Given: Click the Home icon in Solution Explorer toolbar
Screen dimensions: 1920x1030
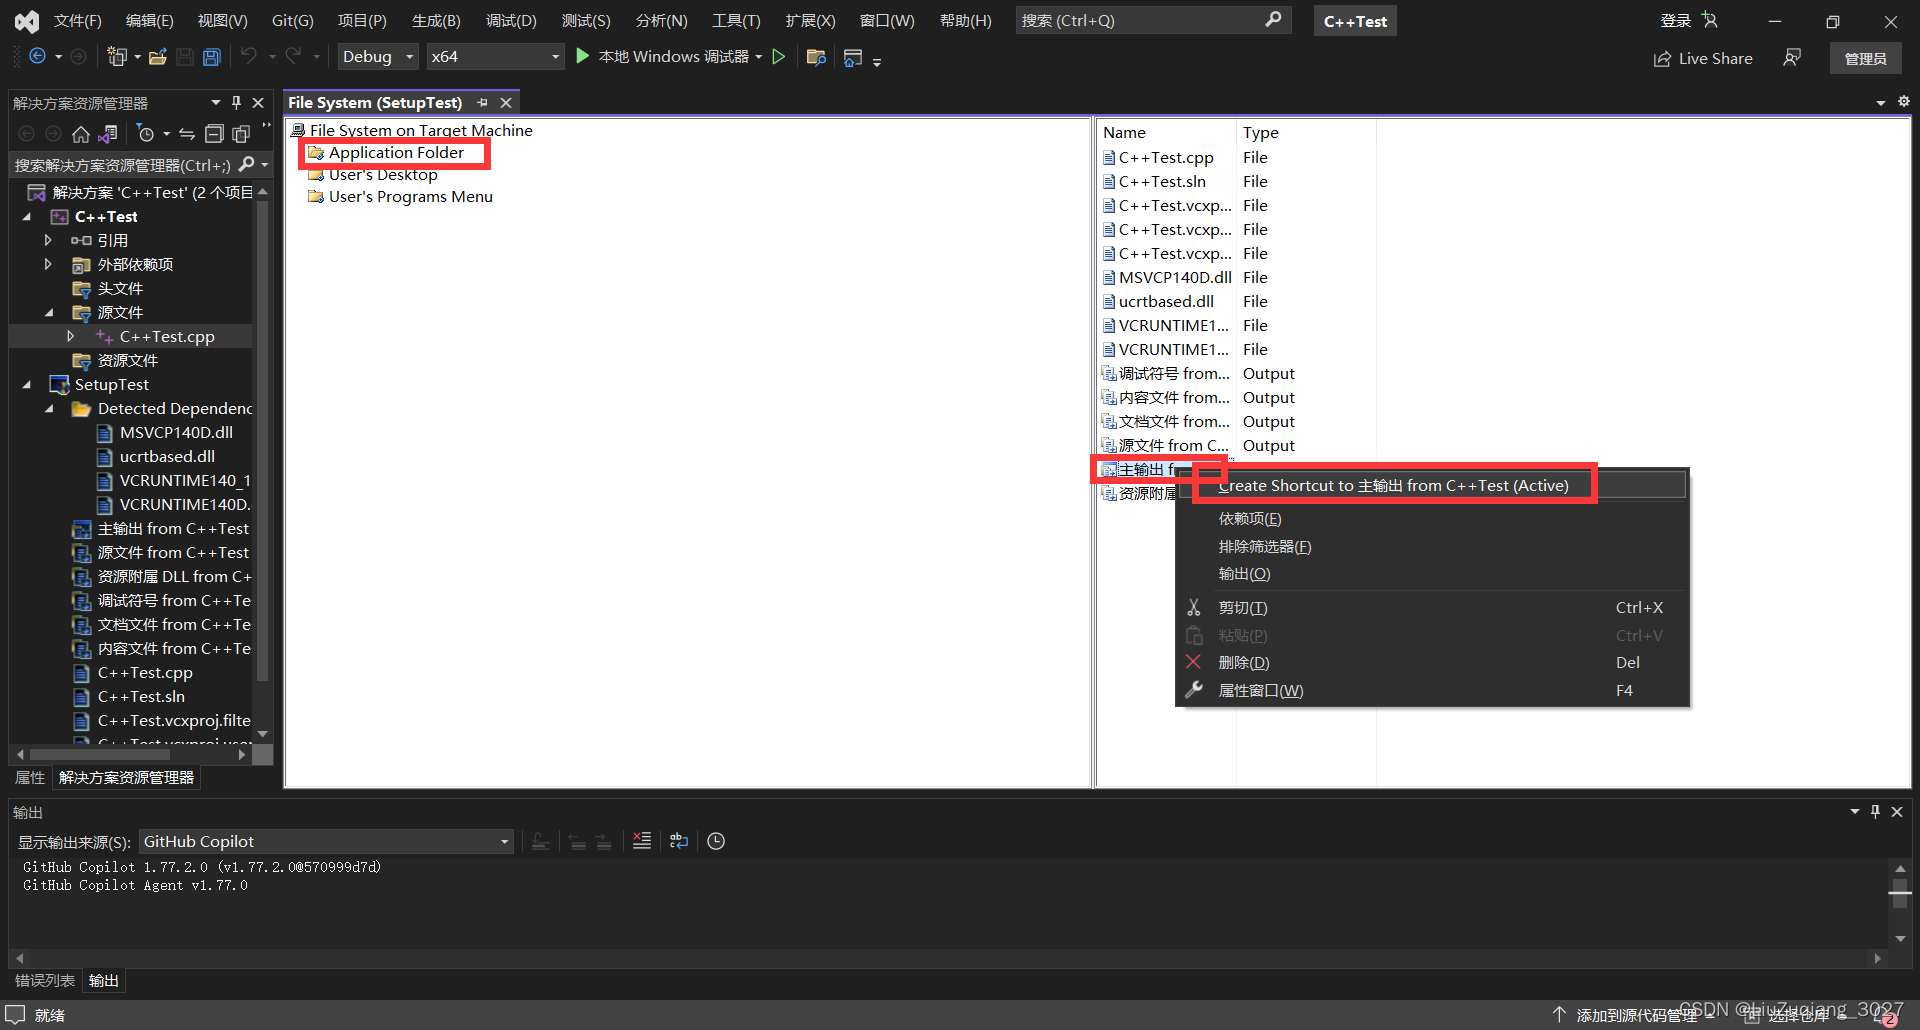Looking at the screenshot, I should (81, 134).
